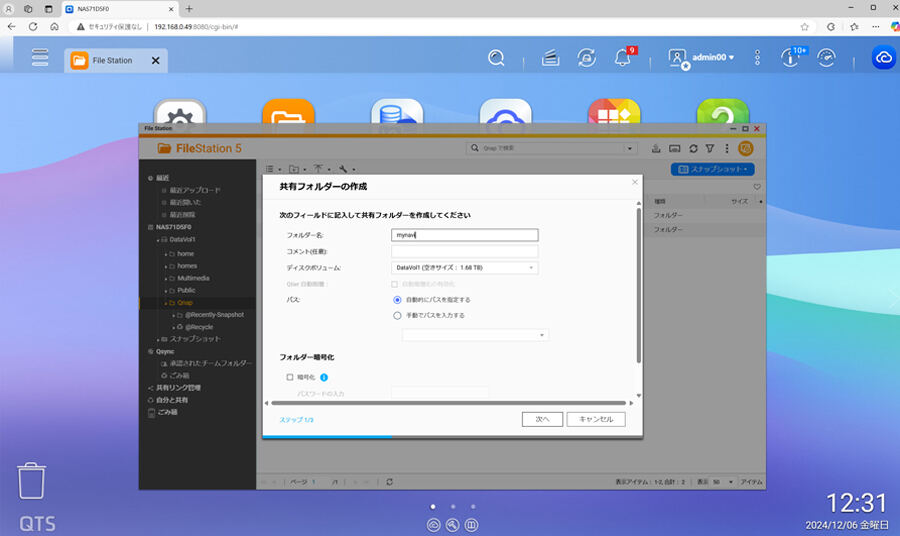This screenshot has height=536, width=900.
Task: Open the create folder toolbar dropdown
Action: [x=297, y=169]
